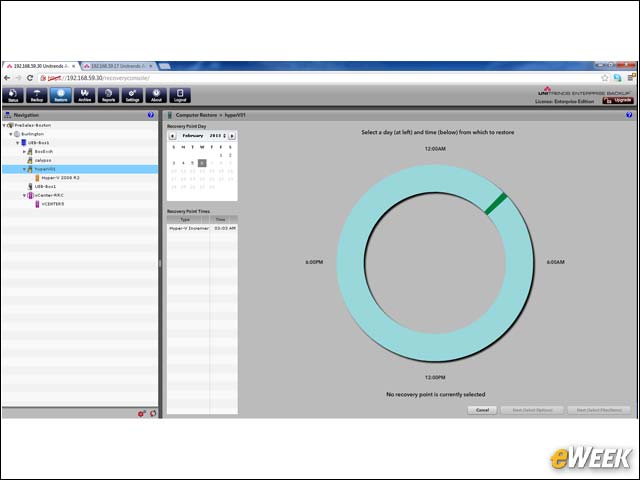Click the Burlington globe icon

click(x=17, y=134)
